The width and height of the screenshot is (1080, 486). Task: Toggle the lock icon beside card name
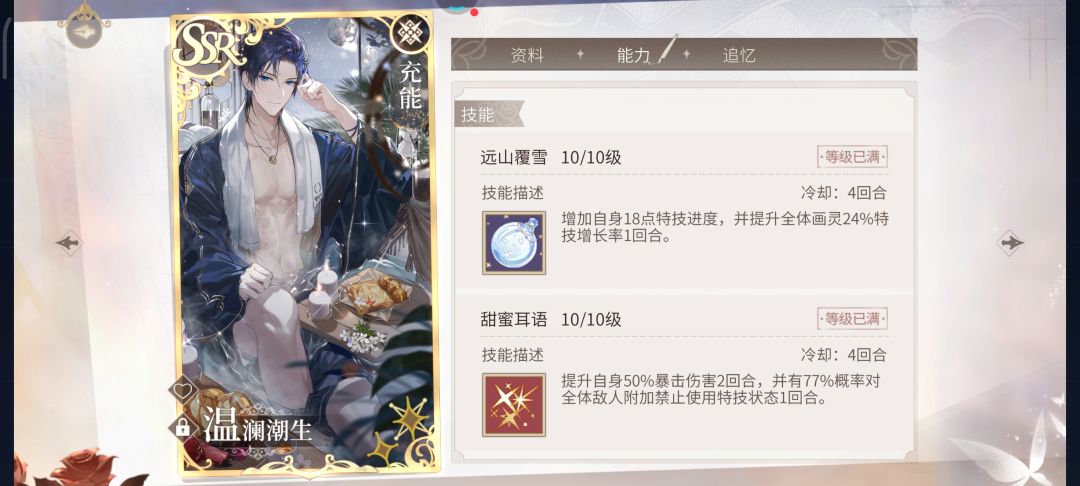click(x=183, y=427)
